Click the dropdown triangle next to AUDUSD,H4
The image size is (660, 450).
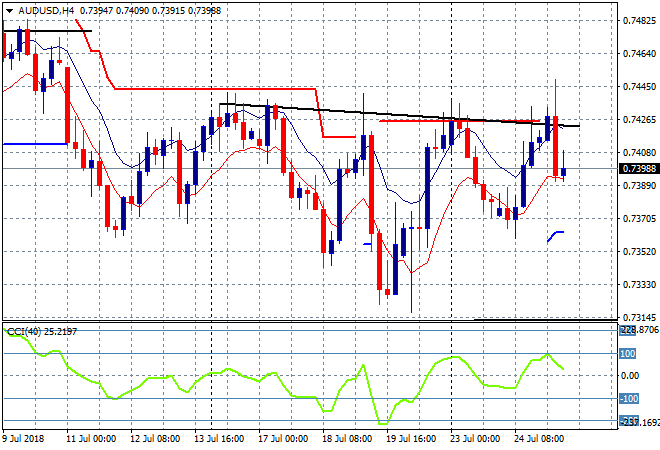click(9, 11)
